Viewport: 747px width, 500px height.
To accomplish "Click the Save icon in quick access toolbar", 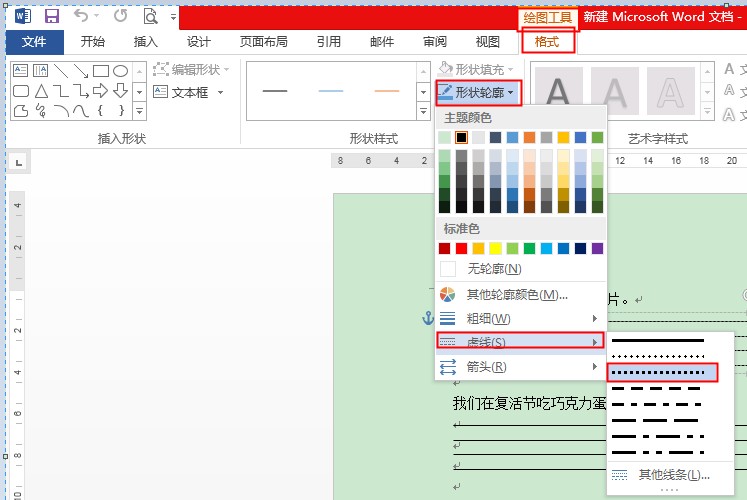I will tap(52, 16).
